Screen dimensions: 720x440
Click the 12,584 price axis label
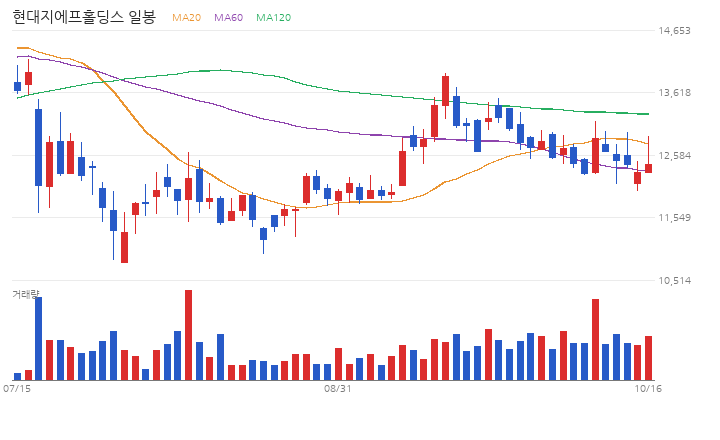(674, 156)
